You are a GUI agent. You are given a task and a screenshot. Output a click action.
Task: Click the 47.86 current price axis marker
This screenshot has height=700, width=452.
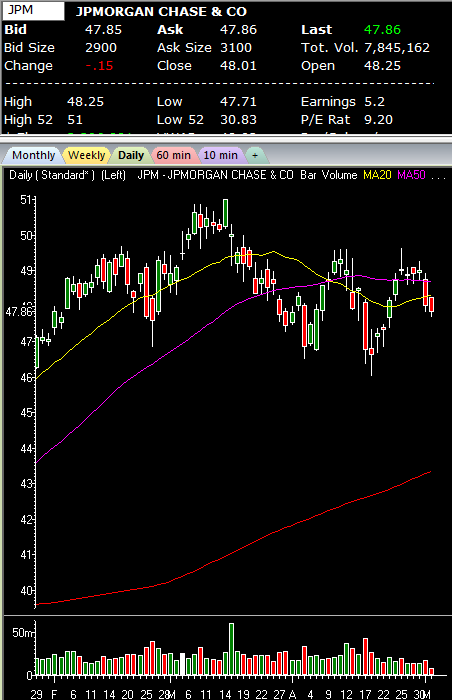tap(19, 311)
